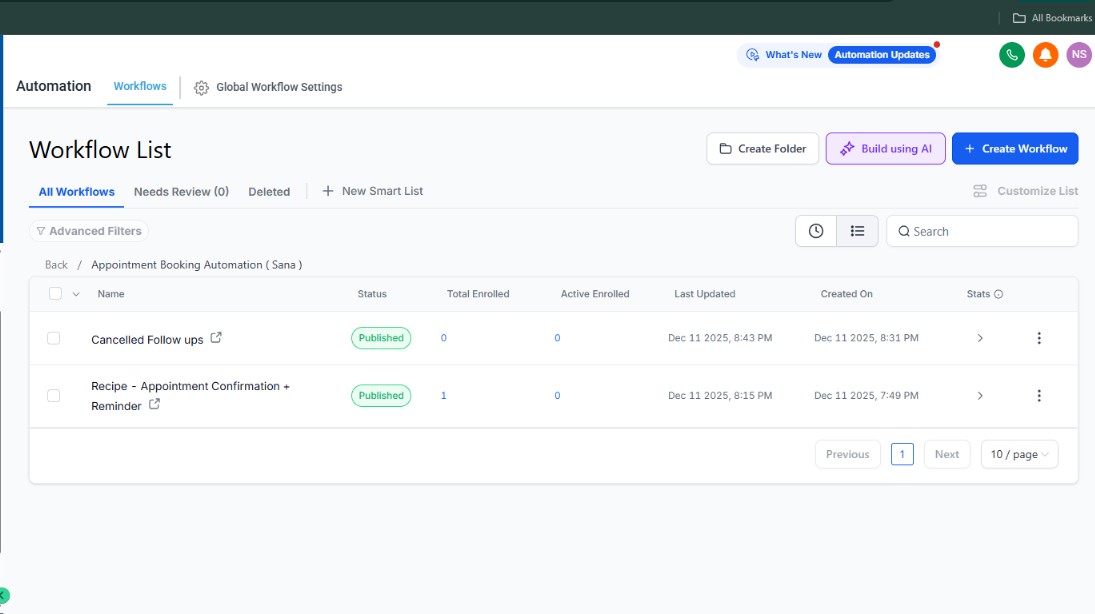
Task: Check the Recipe Appointment Confirmation row
Action: (x=54, y=396)
